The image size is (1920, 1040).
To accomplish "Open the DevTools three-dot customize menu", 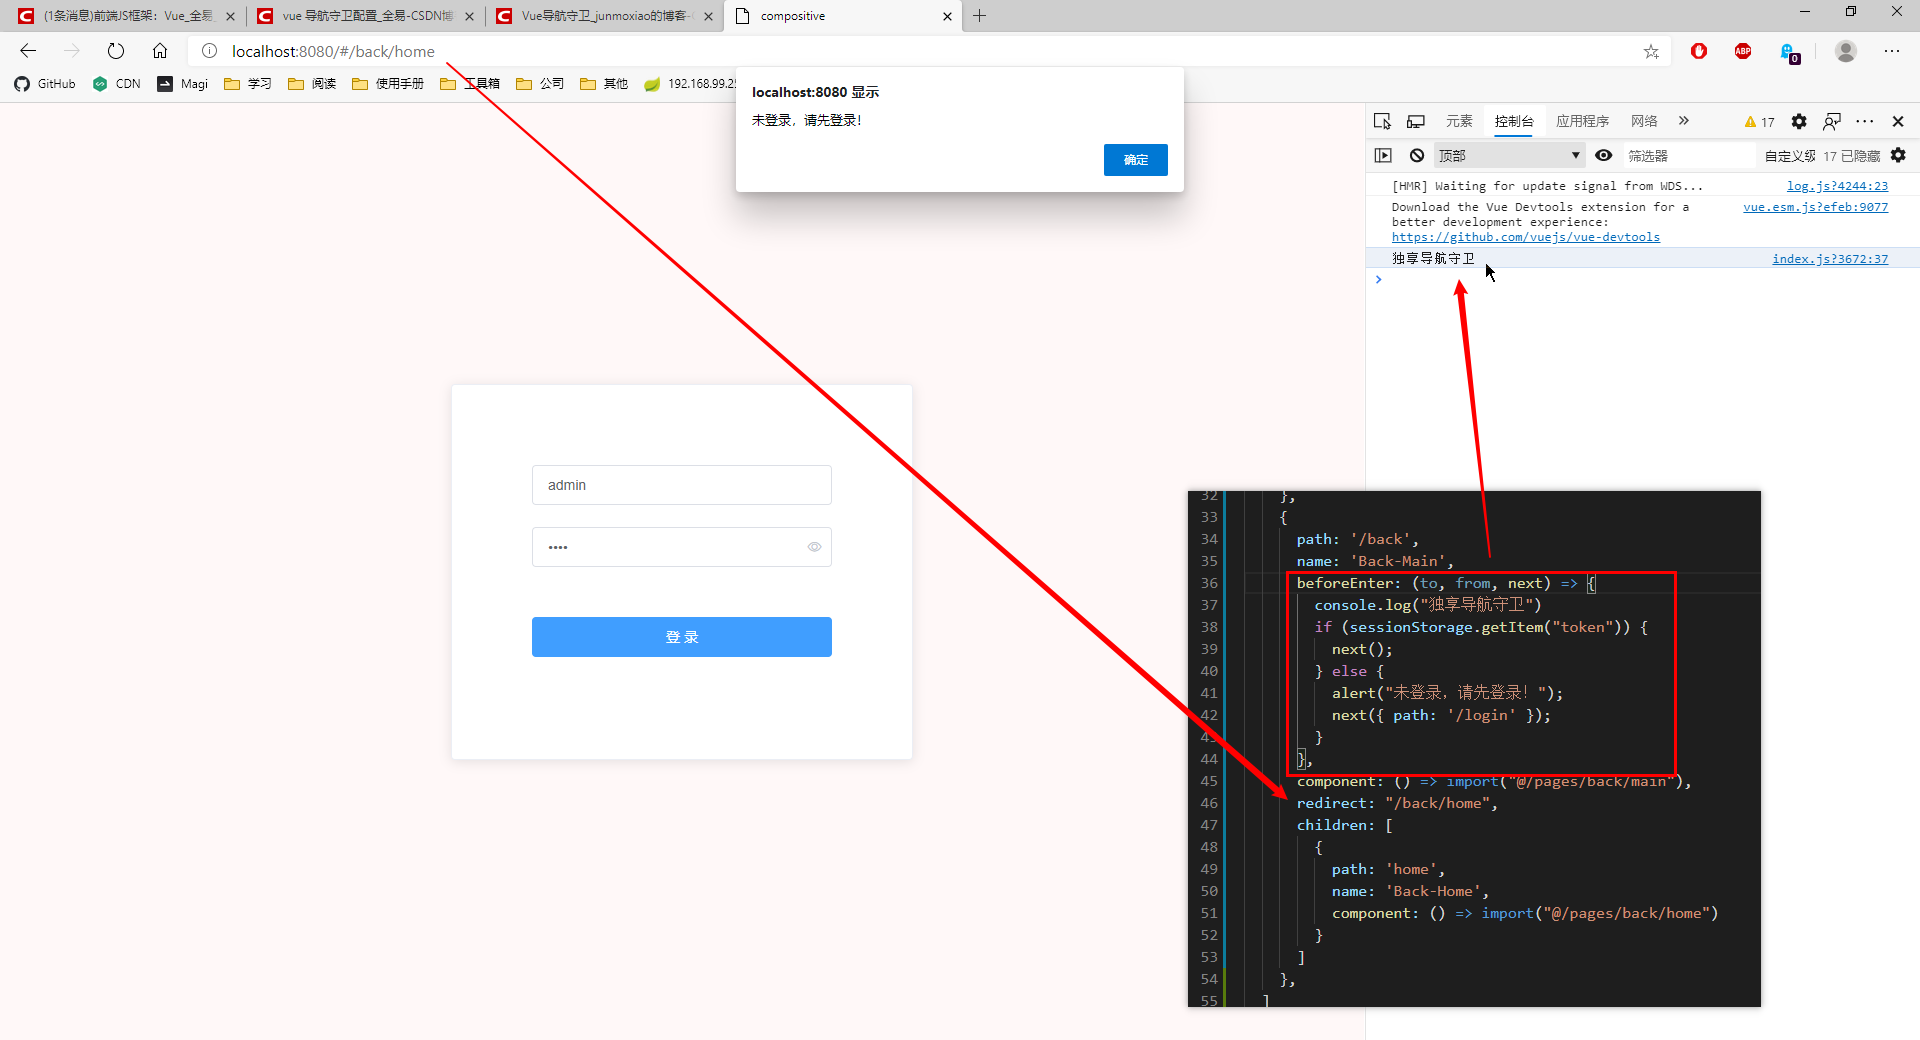I will tap(1865, 121).
